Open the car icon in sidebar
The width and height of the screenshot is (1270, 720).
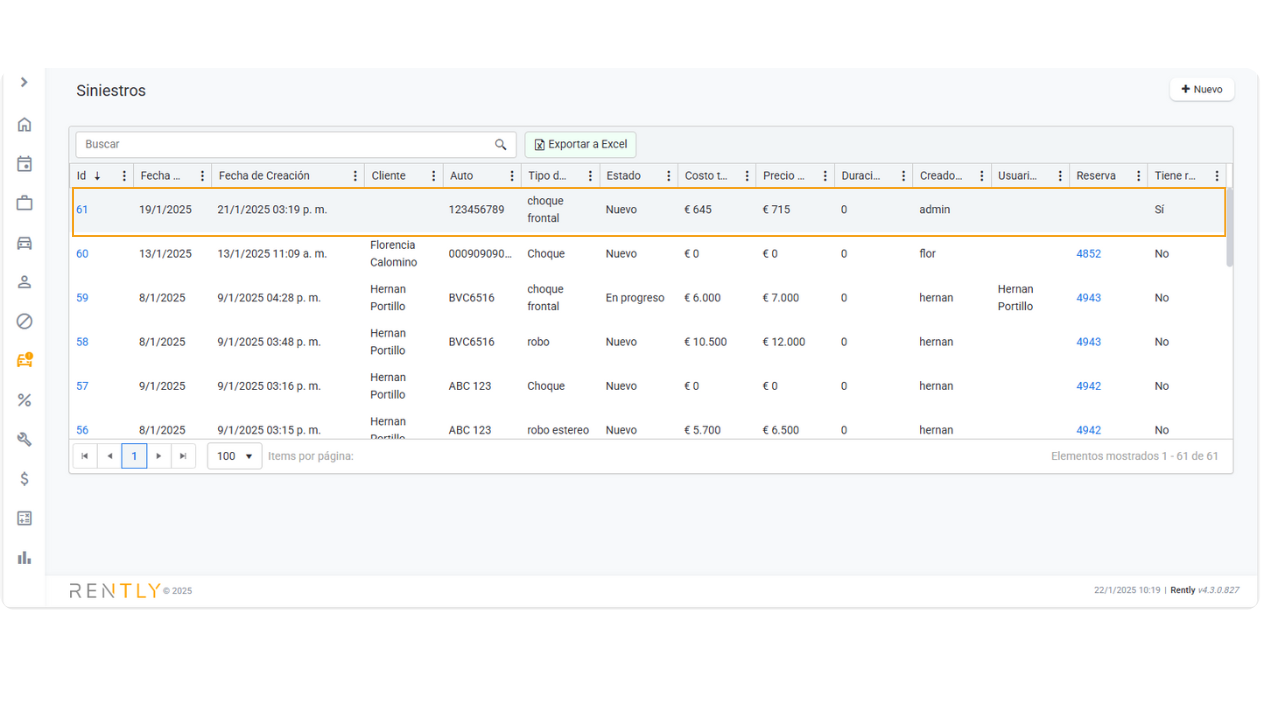click(25, 243)
